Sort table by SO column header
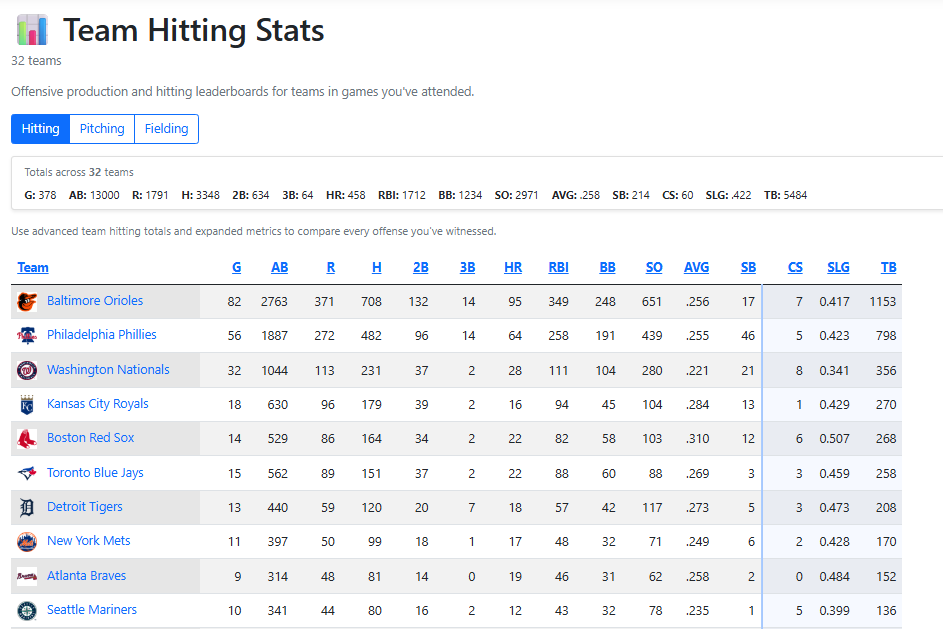 (654, 268)
